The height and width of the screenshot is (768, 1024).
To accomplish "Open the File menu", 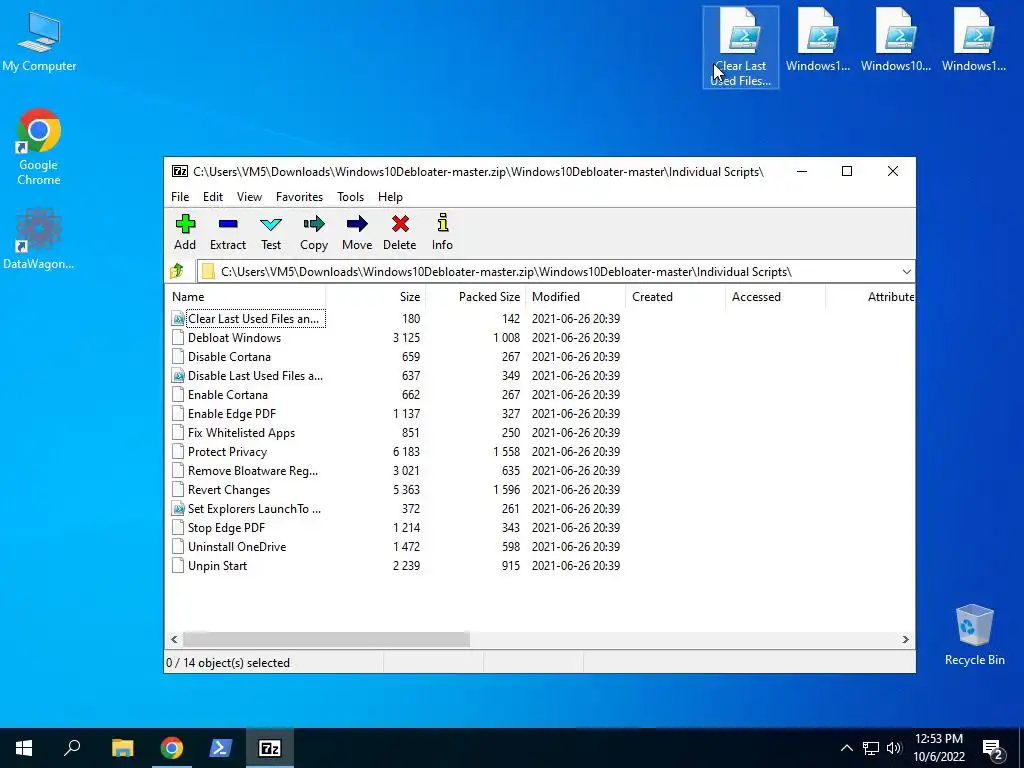I will 180,197.
